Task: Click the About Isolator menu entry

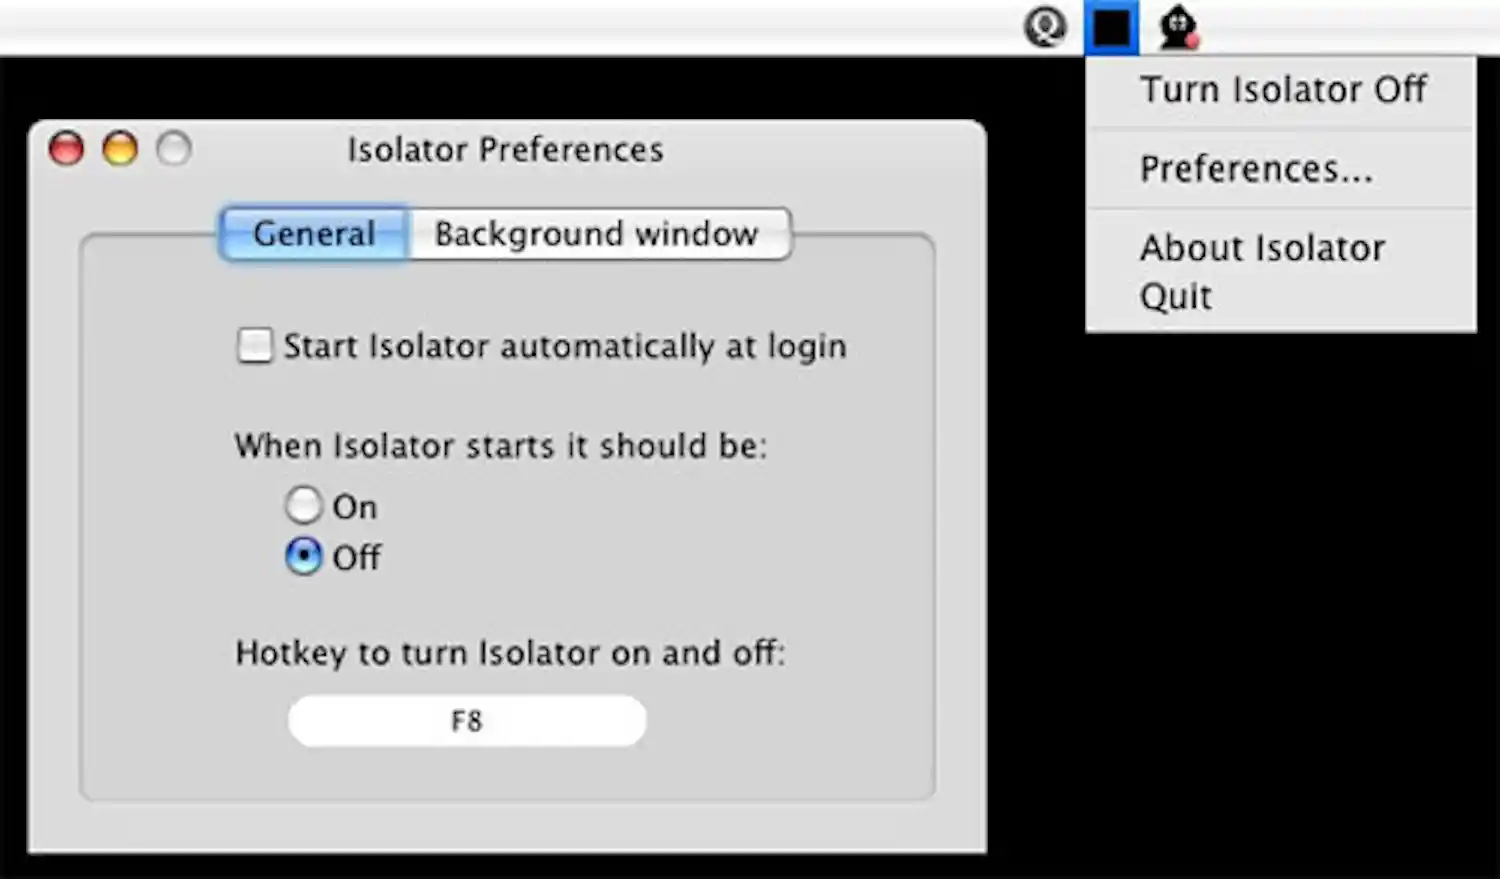Action: [1262, 248]
